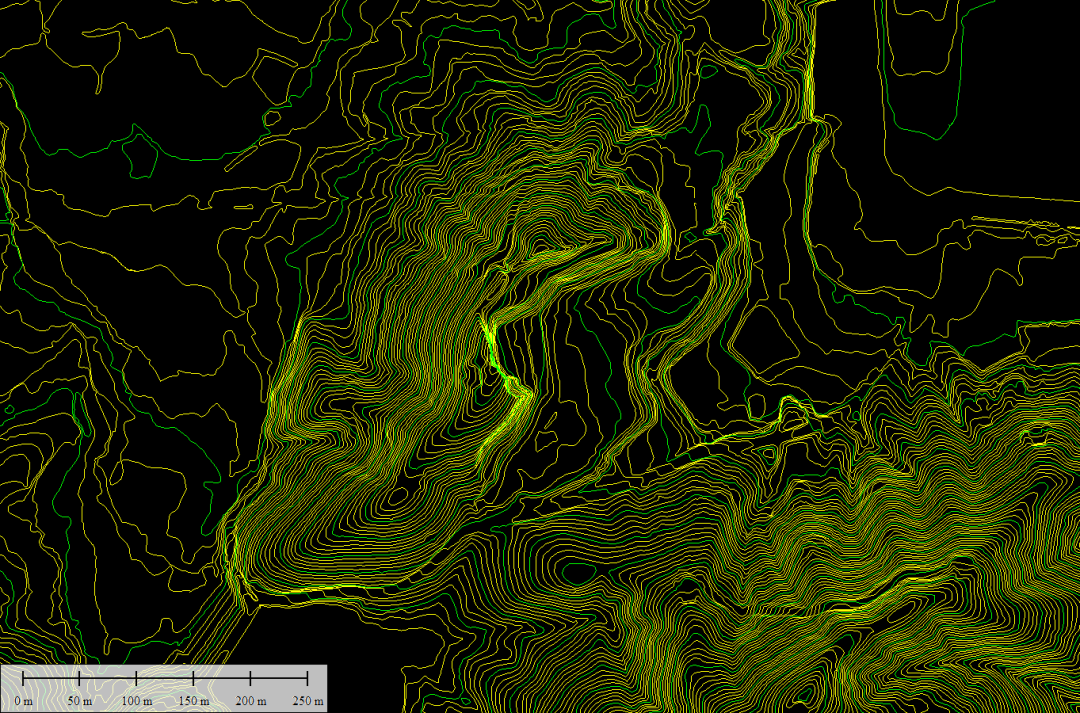Click the '100 m' label on scale bar

[x=136, y=700]
